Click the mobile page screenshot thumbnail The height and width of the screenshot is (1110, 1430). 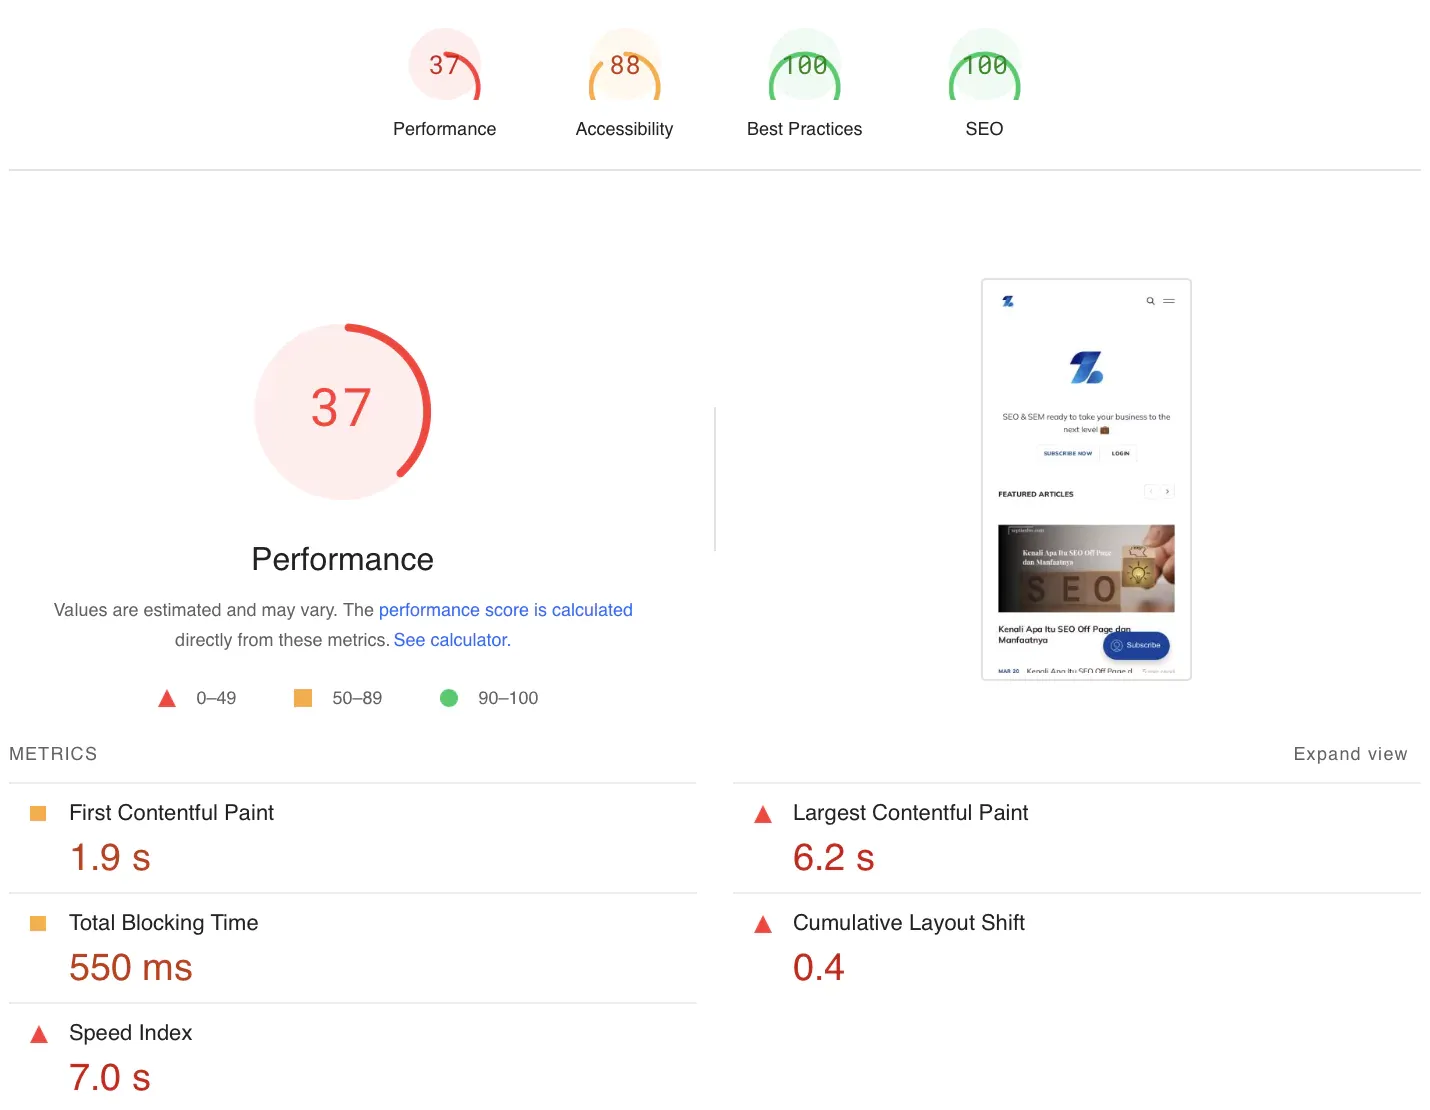[x=1086, y=478]
